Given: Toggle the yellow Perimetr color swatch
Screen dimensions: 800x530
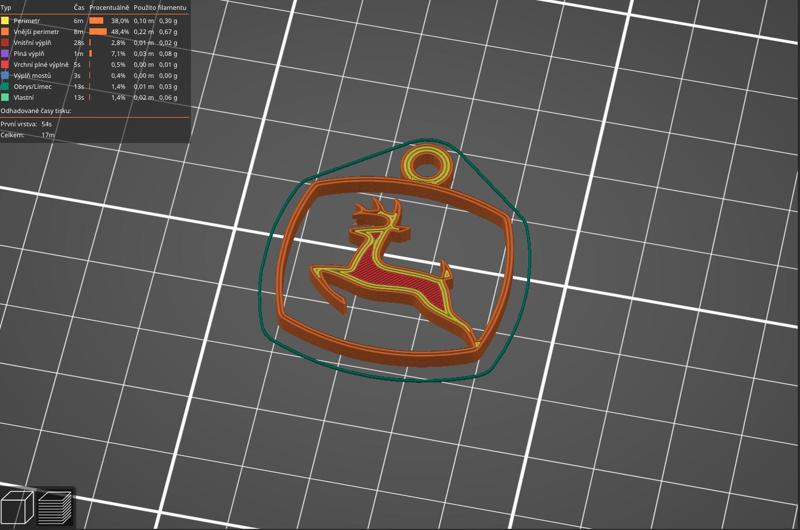Looking at the screenshot, I should click(5, 21).
